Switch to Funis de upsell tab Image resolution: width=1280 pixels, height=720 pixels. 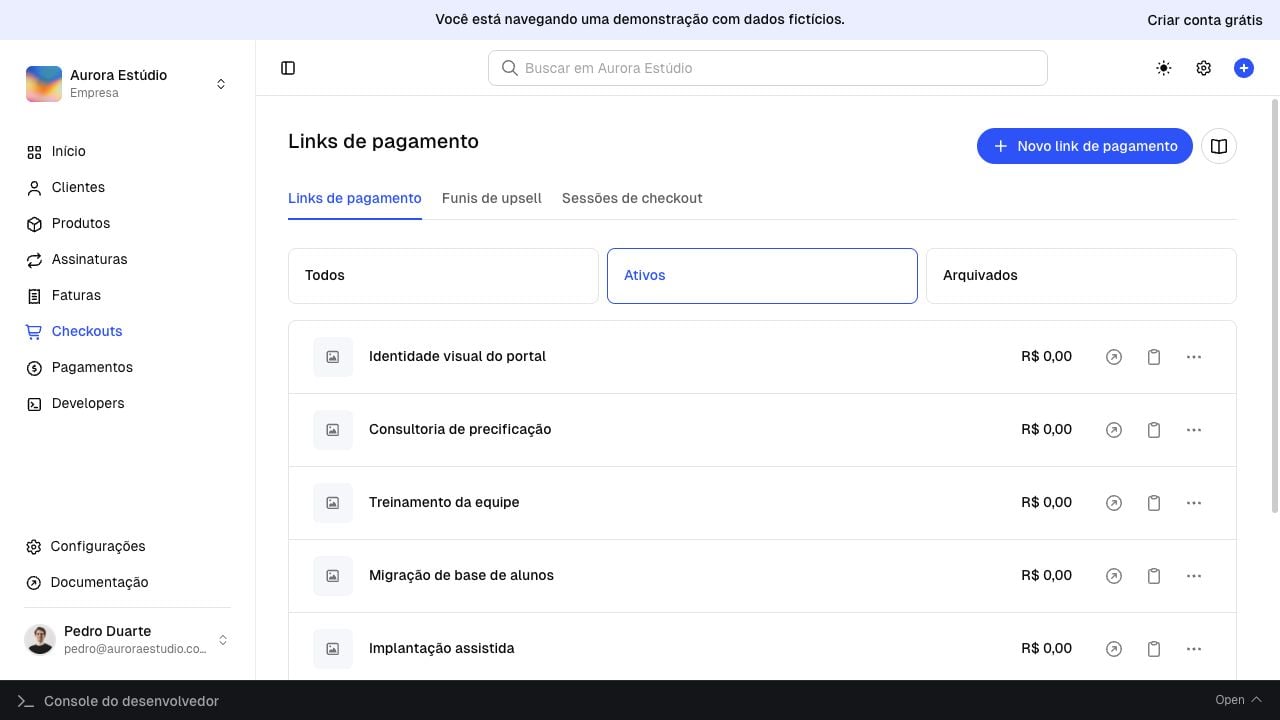[x=492, y=198]
